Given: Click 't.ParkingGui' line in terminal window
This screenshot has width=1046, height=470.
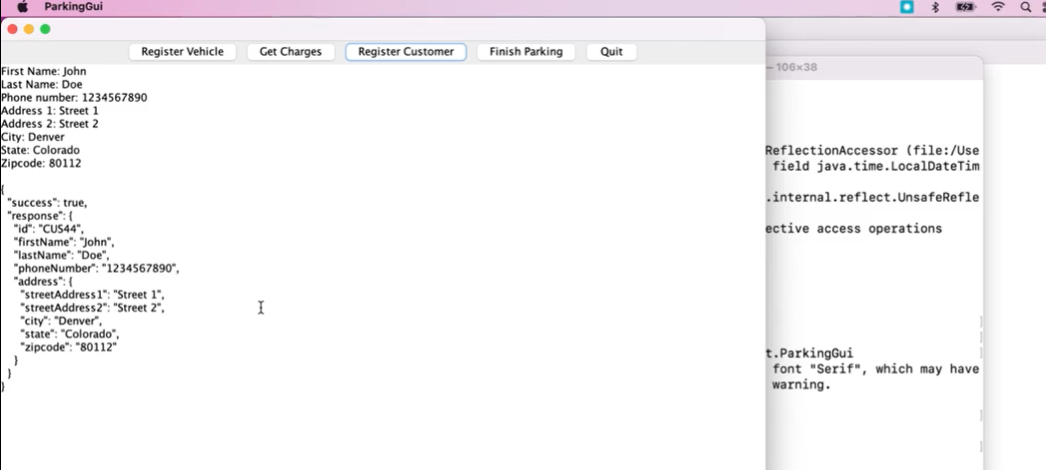Looking at the screenshot, I should pos(809,353).
